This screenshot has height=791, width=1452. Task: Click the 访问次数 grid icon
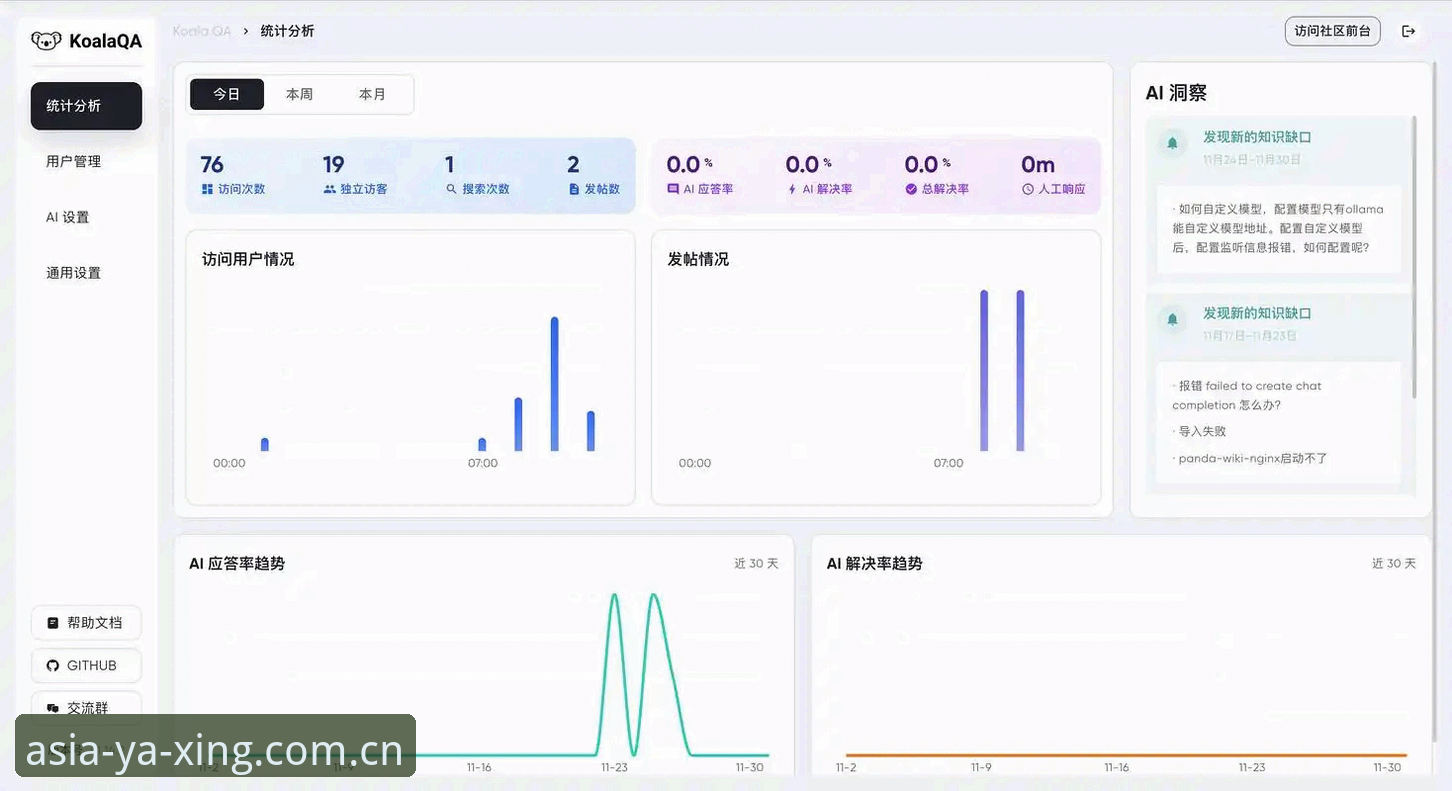207,189
